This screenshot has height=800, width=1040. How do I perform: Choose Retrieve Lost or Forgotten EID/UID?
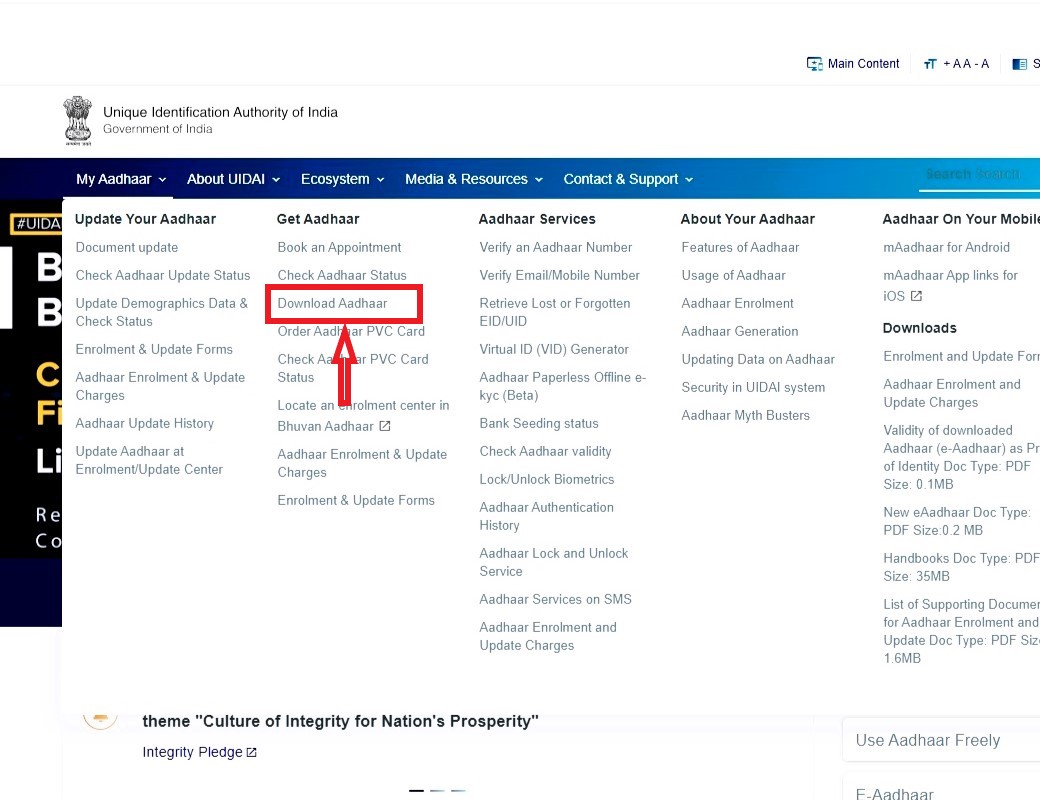click(x=555, y=312)
